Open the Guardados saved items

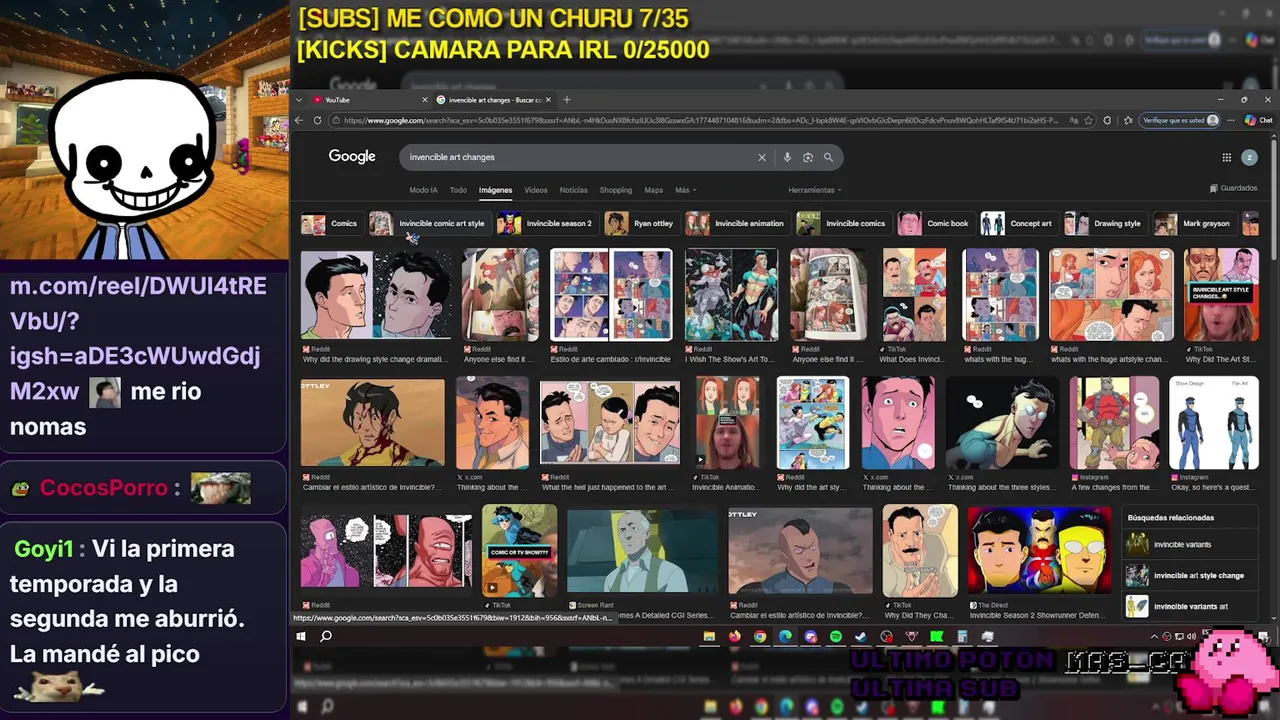pos(1233,188)
